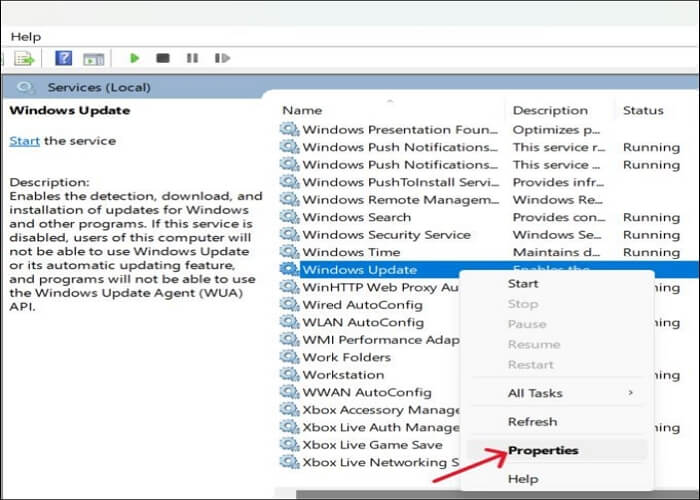Screen dimensions: 700x500
Task: Click the blue Help question mark icon
Action: pyautogui.click(x=63, y=59)
